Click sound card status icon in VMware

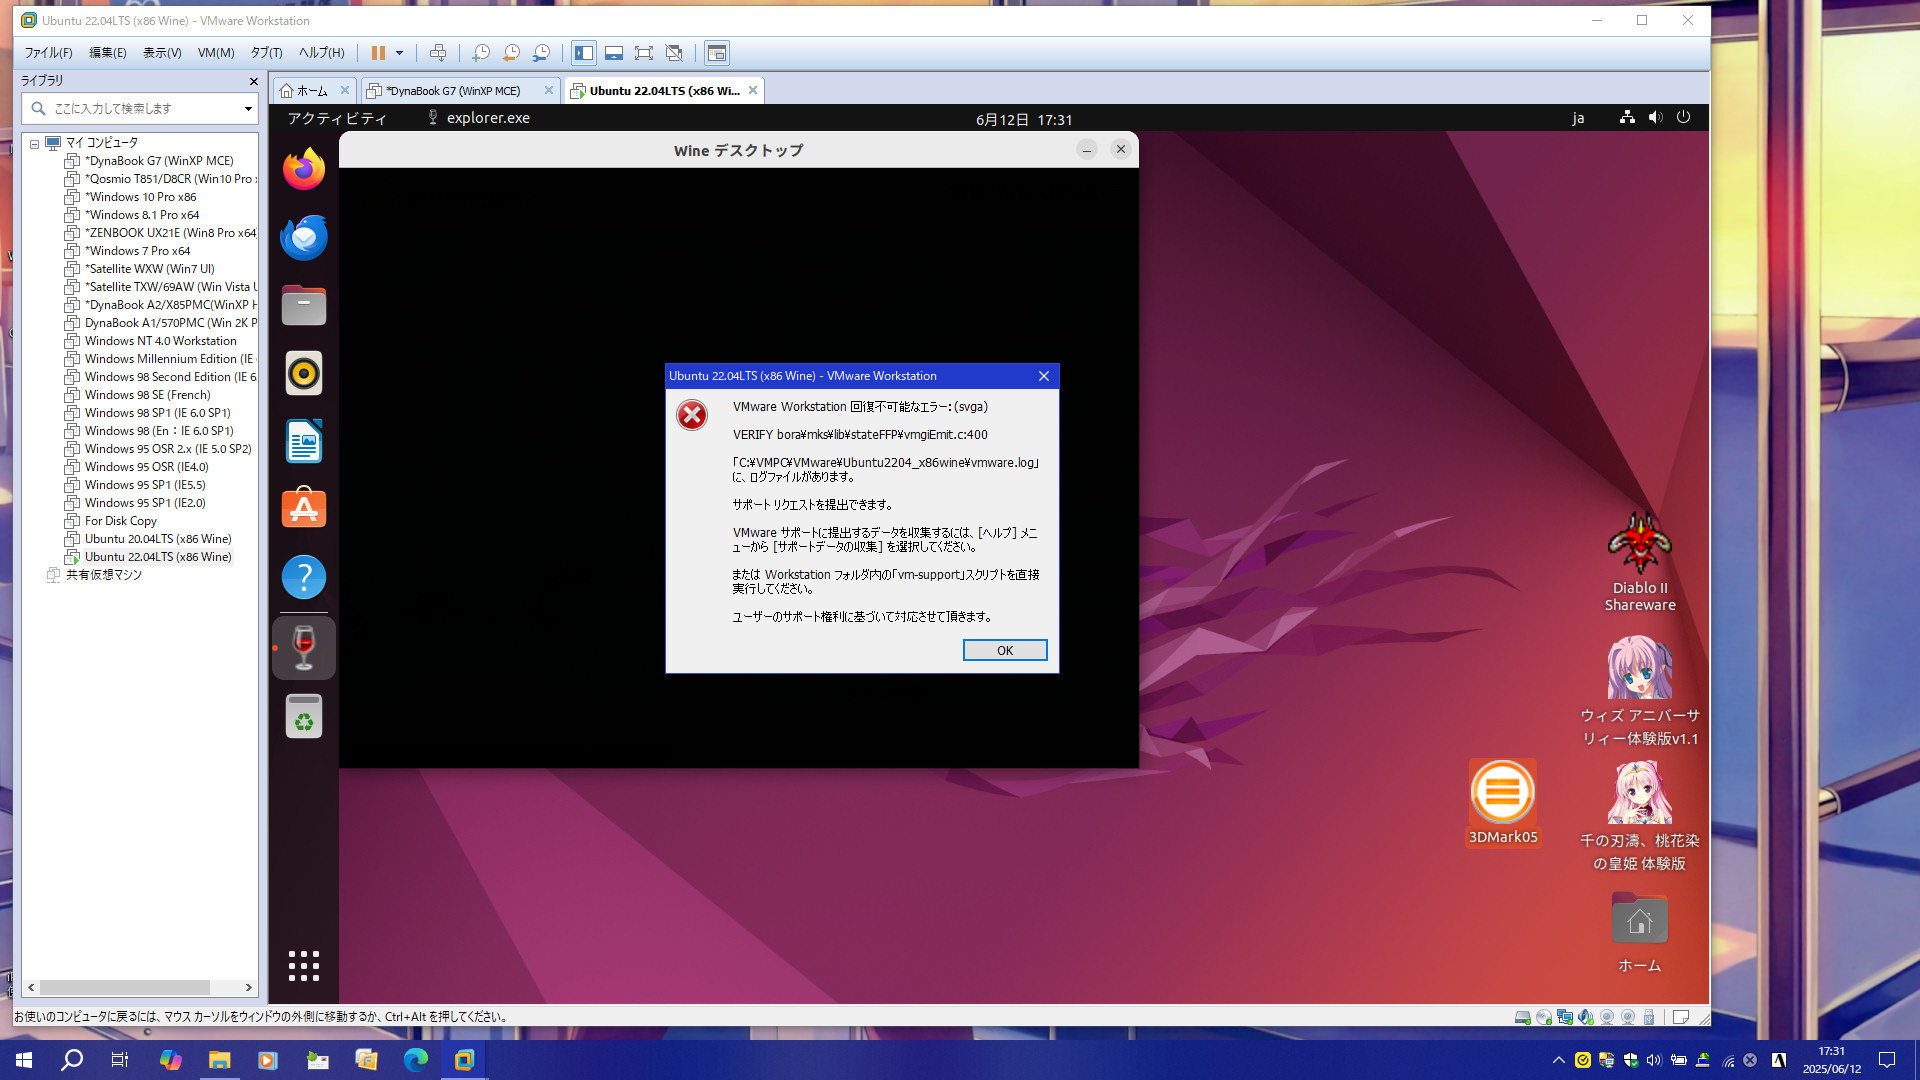pyautogui.click(x=1586, y=1017)
